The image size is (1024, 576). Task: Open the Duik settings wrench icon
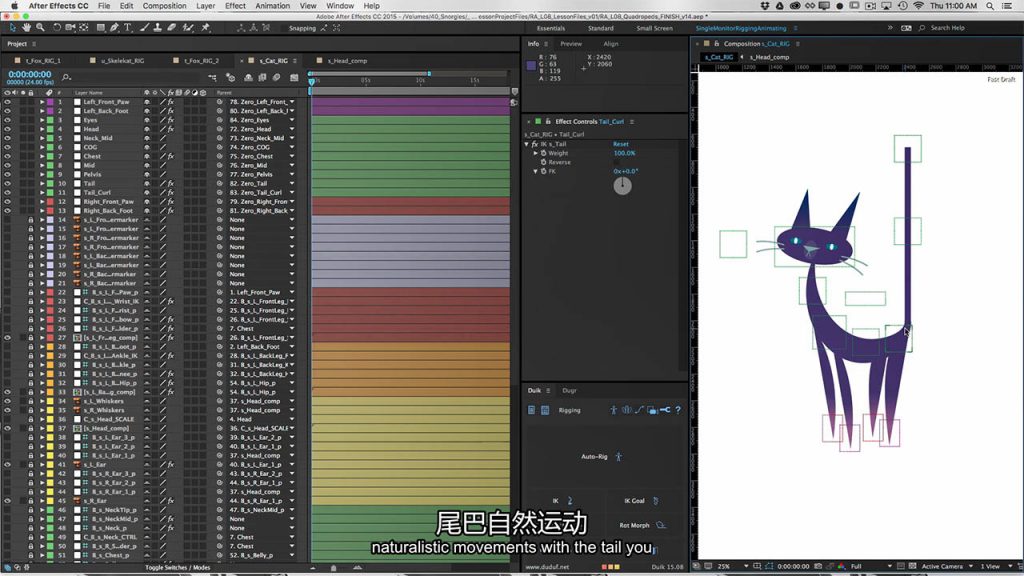(x=665, y=410)
